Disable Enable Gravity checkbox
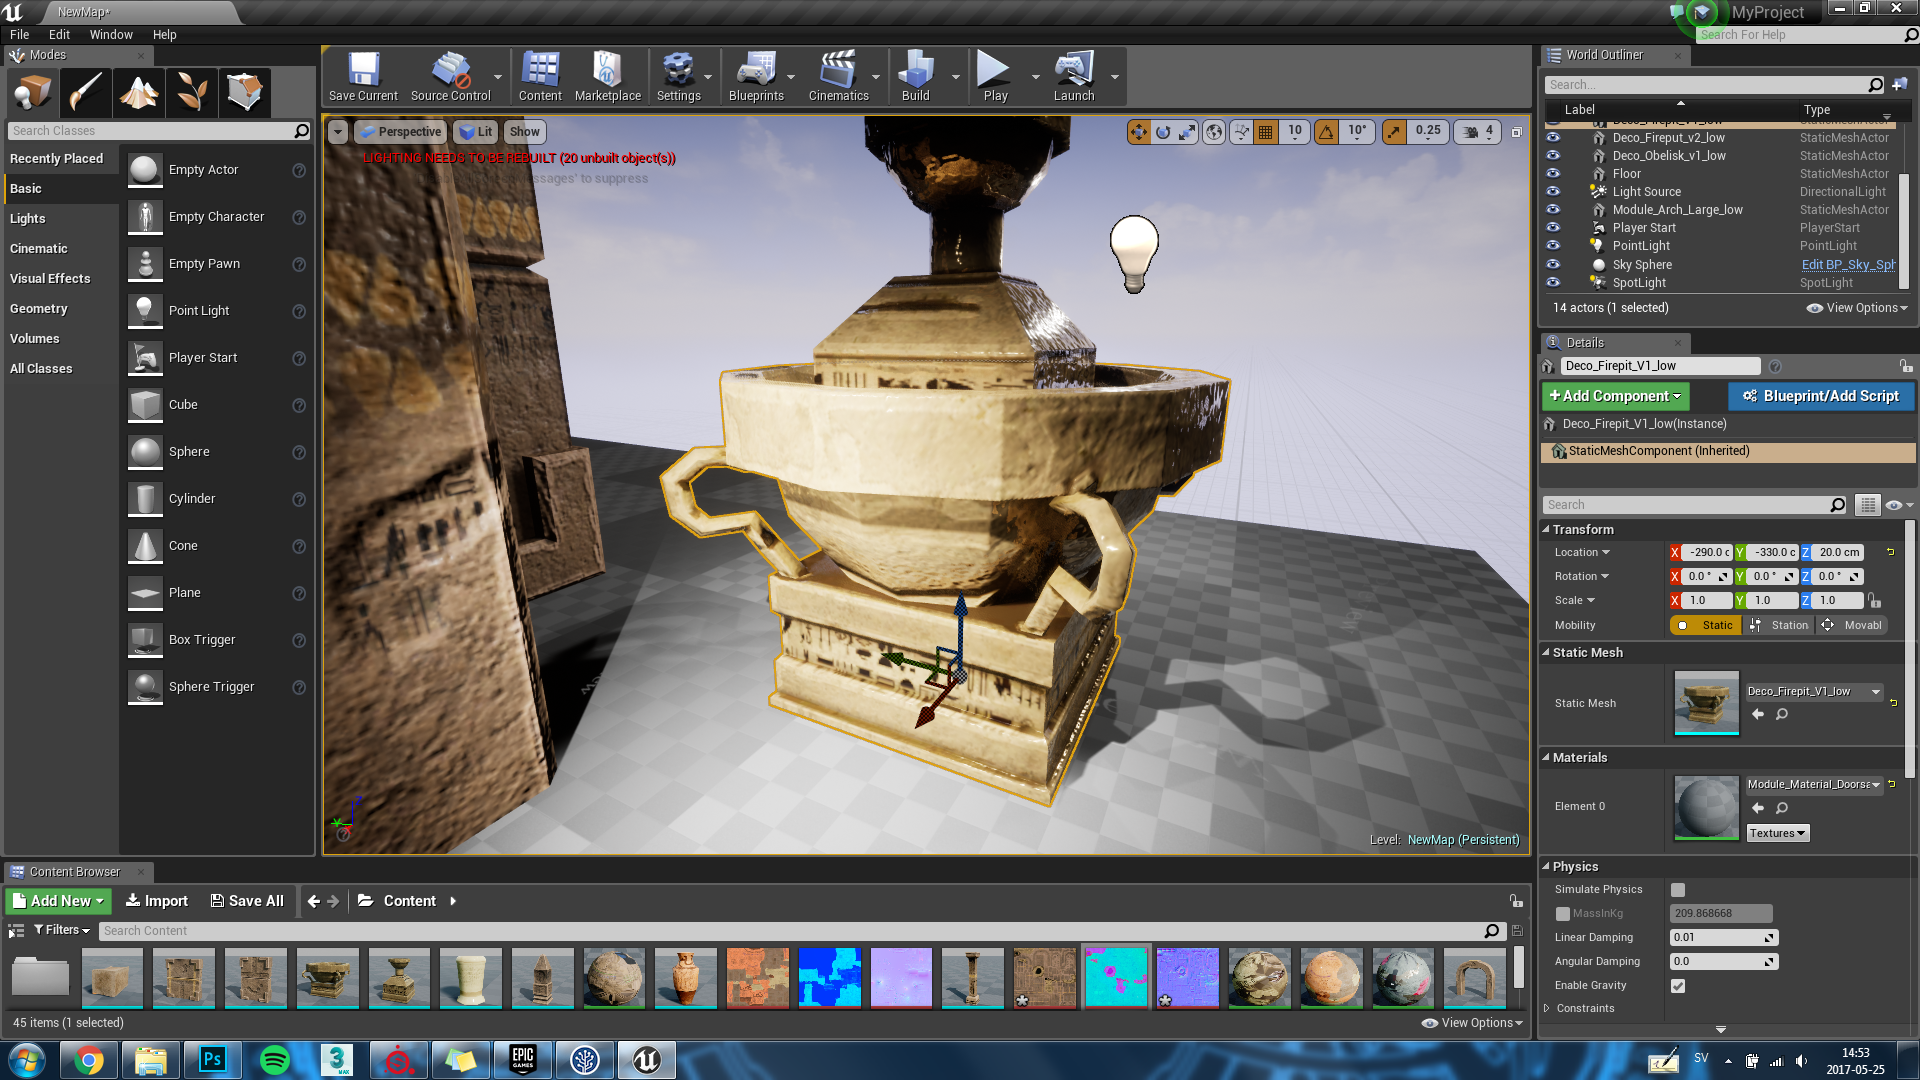The width and height of the screenshot is (1920, 1080). click(1677, 985)
